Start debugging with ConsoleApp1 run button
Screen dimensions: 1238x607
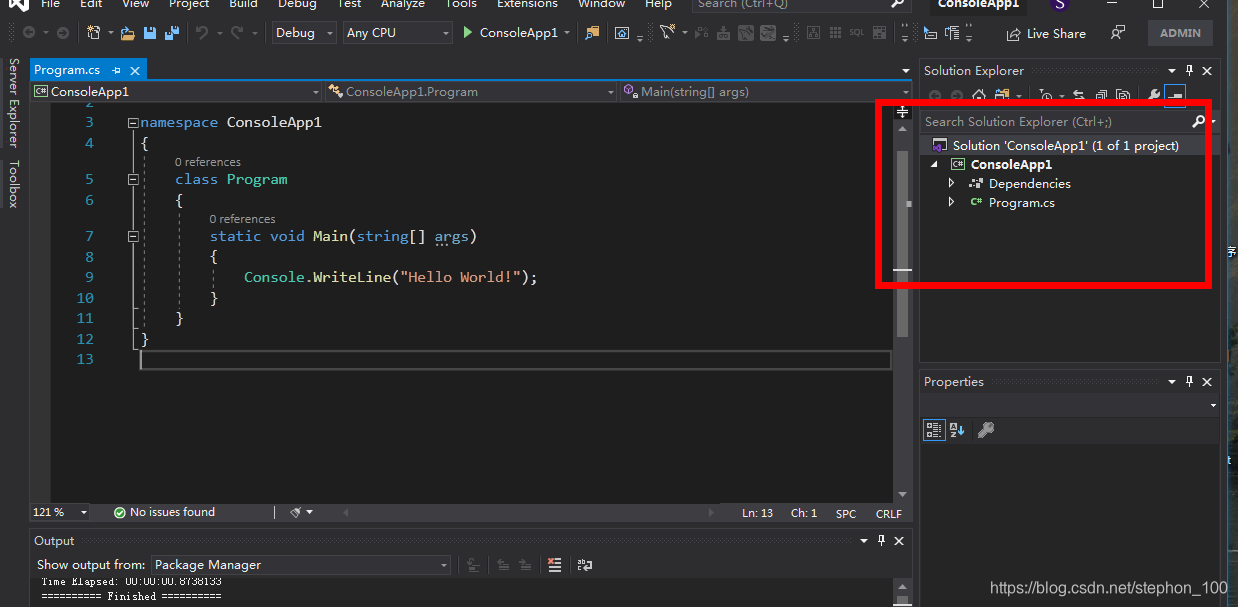coord(511,33)
